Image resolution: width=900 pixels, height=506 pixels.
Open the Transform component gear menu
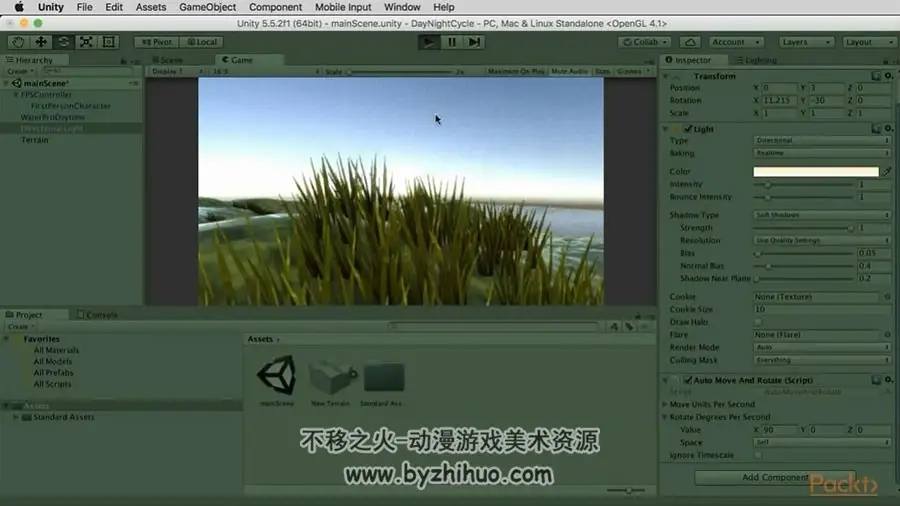click(889, 76)
